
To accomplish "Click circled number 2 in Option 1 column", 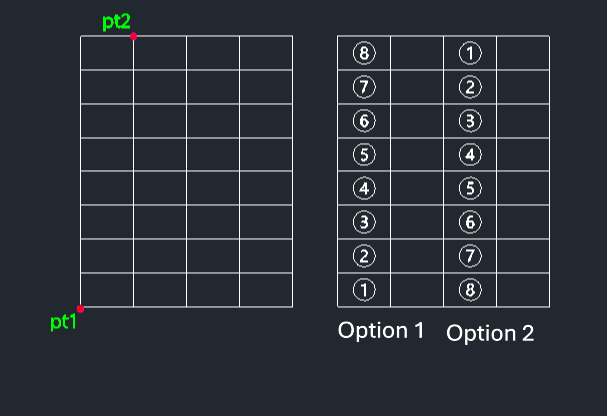I will 364,256.
